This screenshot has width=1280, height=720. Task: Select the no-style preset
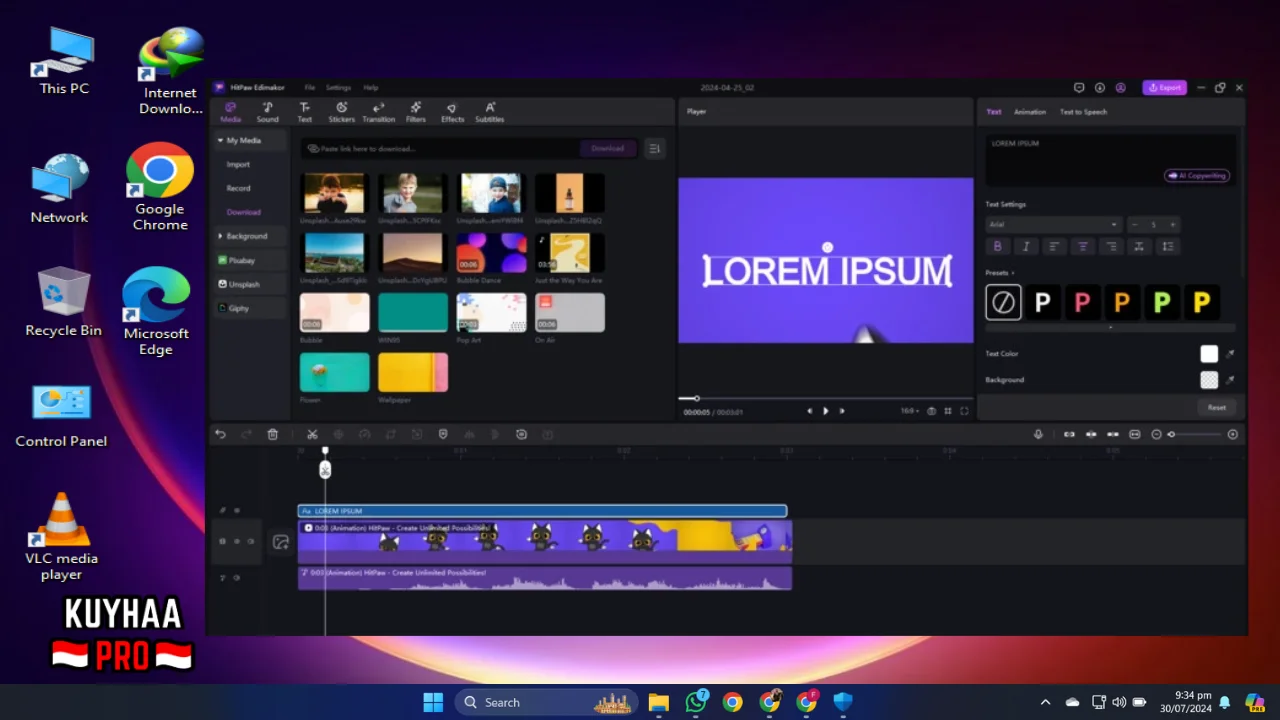pos(1003,302)
